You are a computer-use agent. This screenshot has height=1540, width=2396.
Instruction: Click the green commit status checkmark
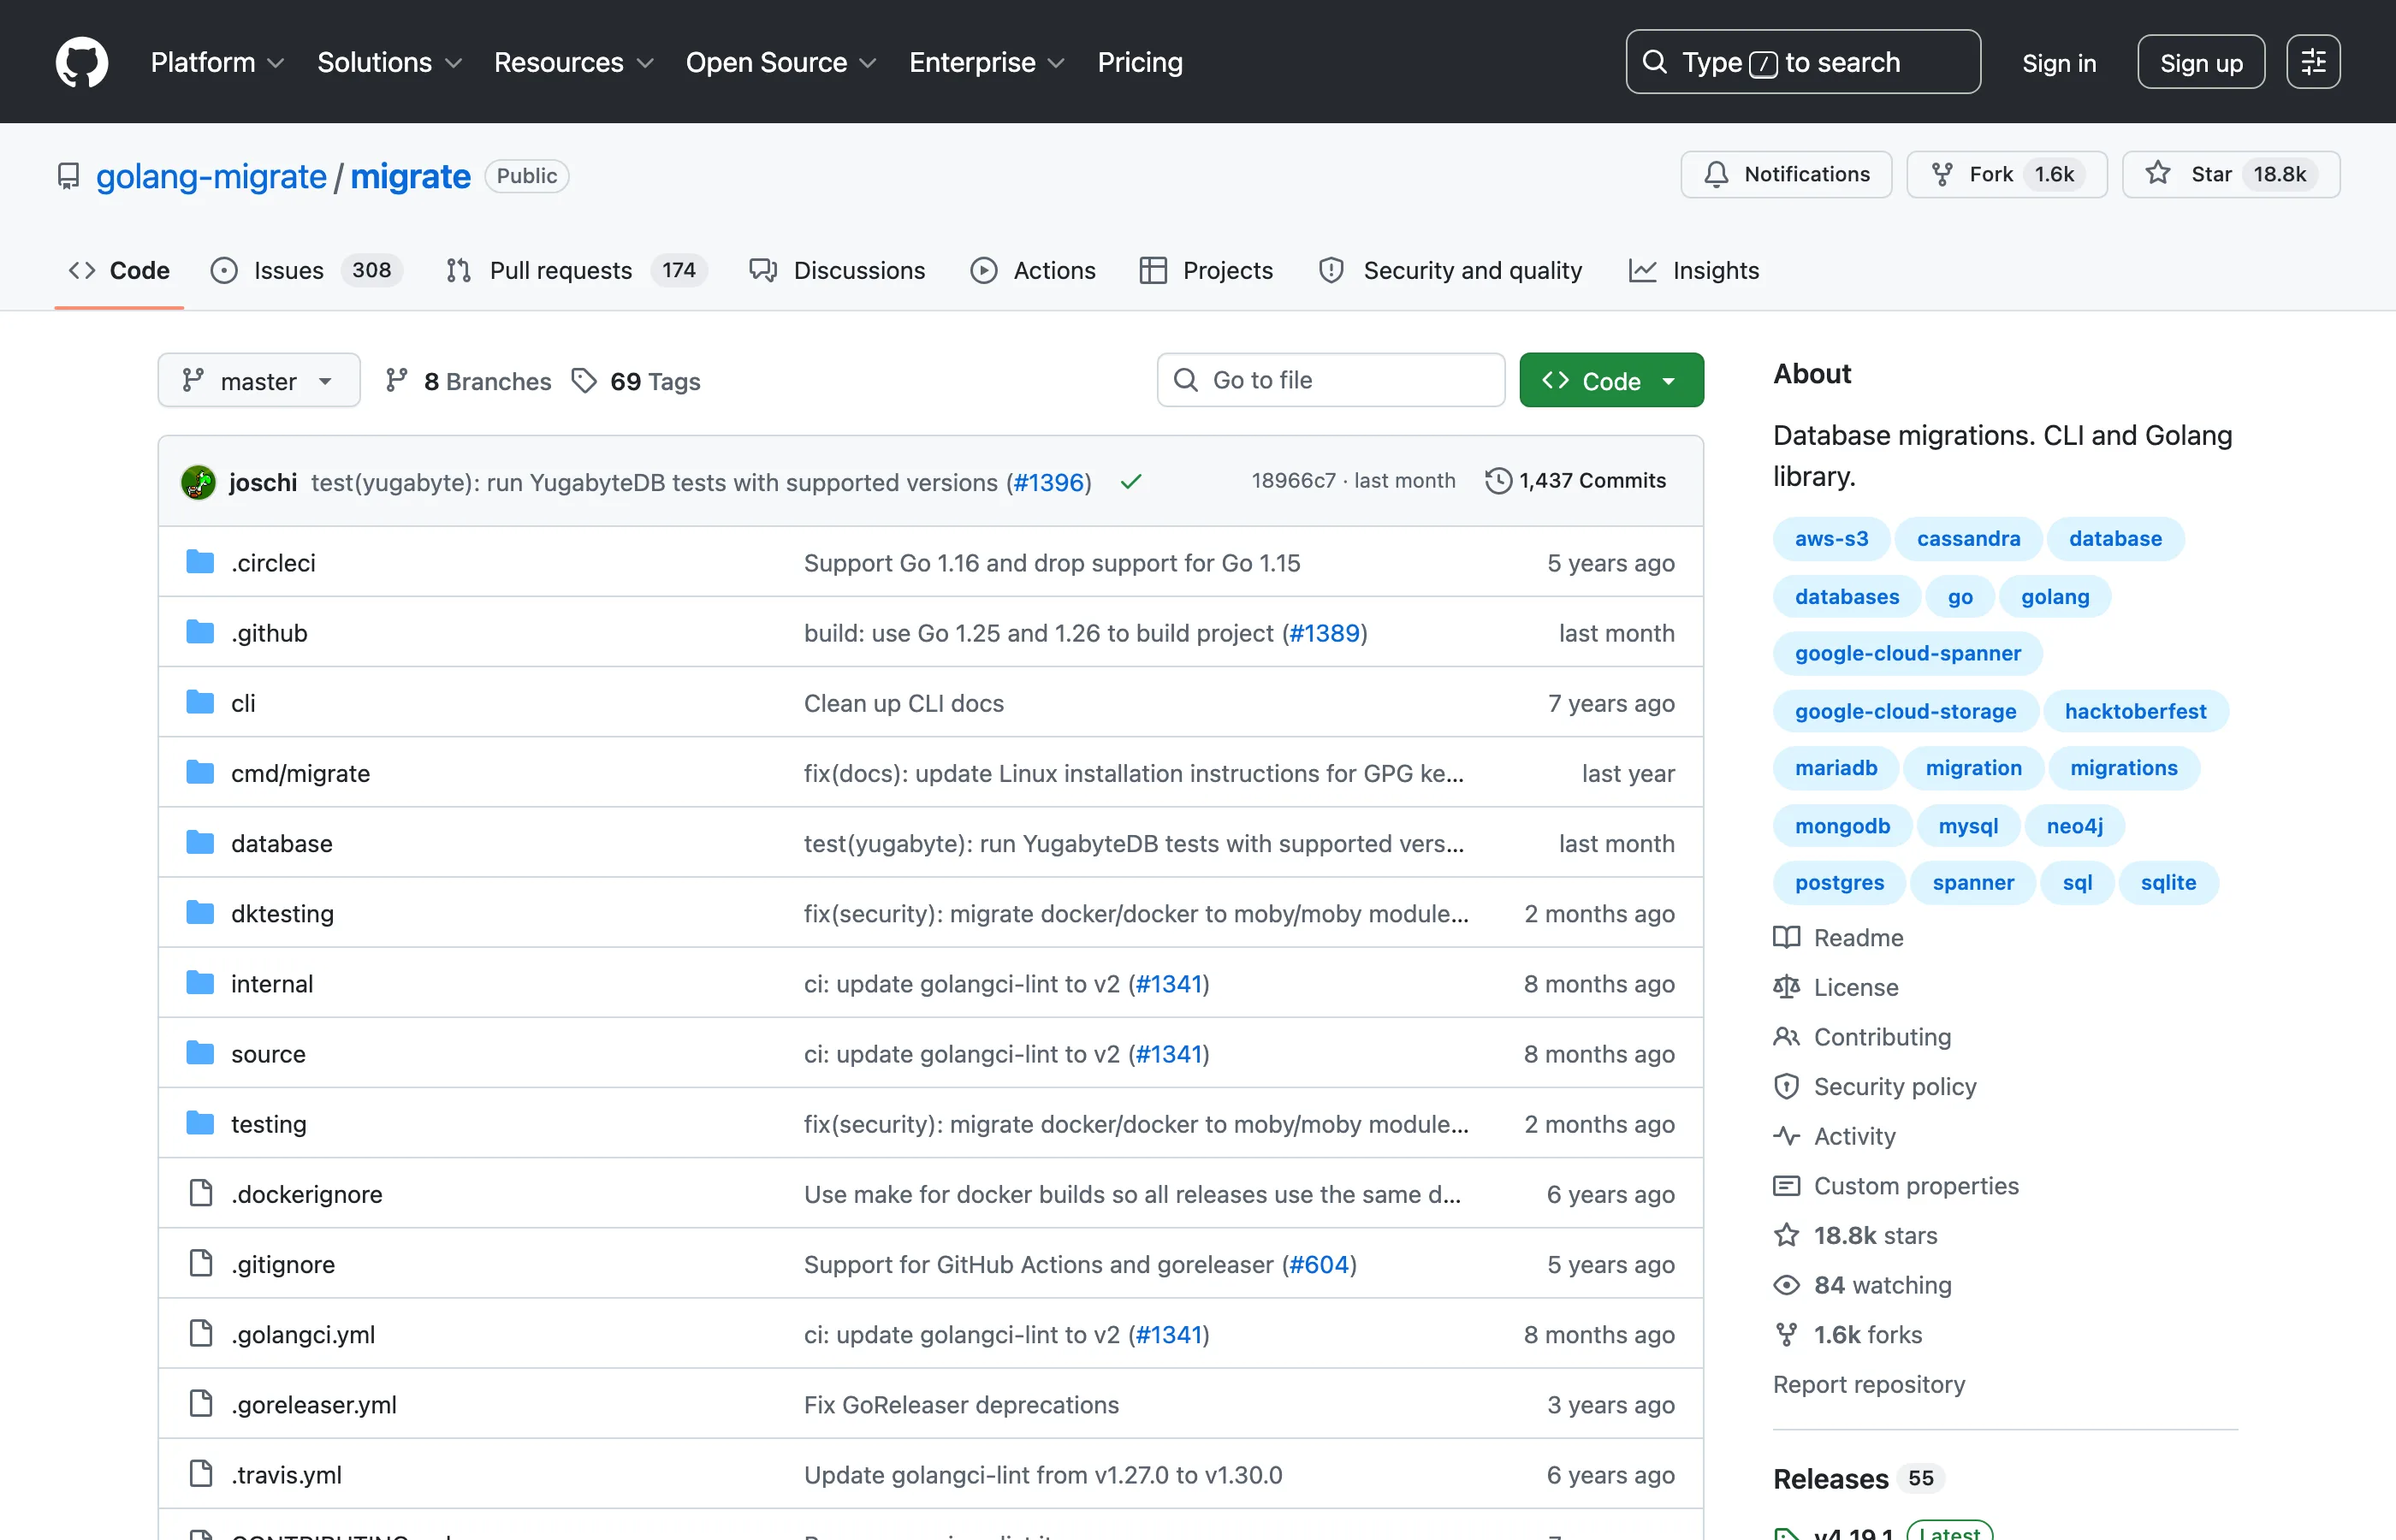[1131, 482]
